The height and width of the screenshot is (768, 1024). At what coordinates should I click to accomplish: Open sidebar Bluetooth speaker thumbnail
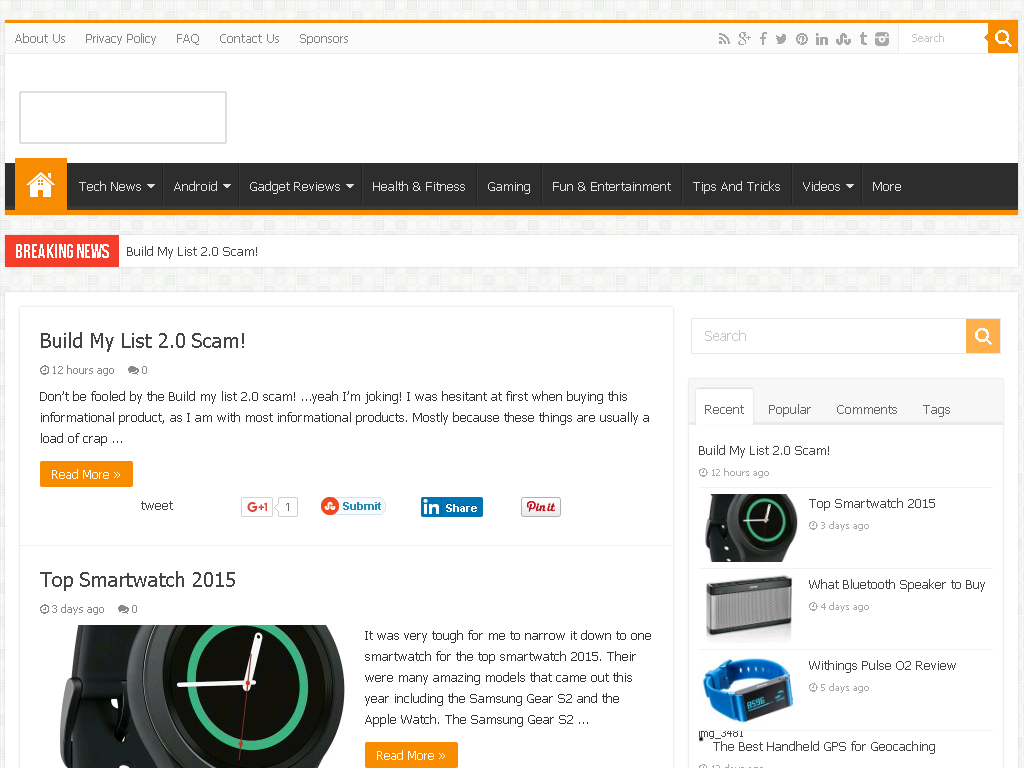coord(750,609)
